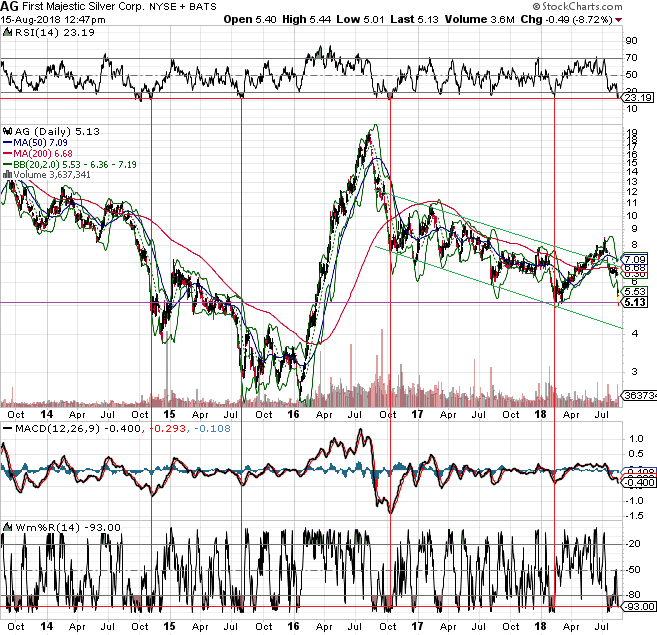
Task: Click the Volume 3.6M header value
Action: (479, 19)
